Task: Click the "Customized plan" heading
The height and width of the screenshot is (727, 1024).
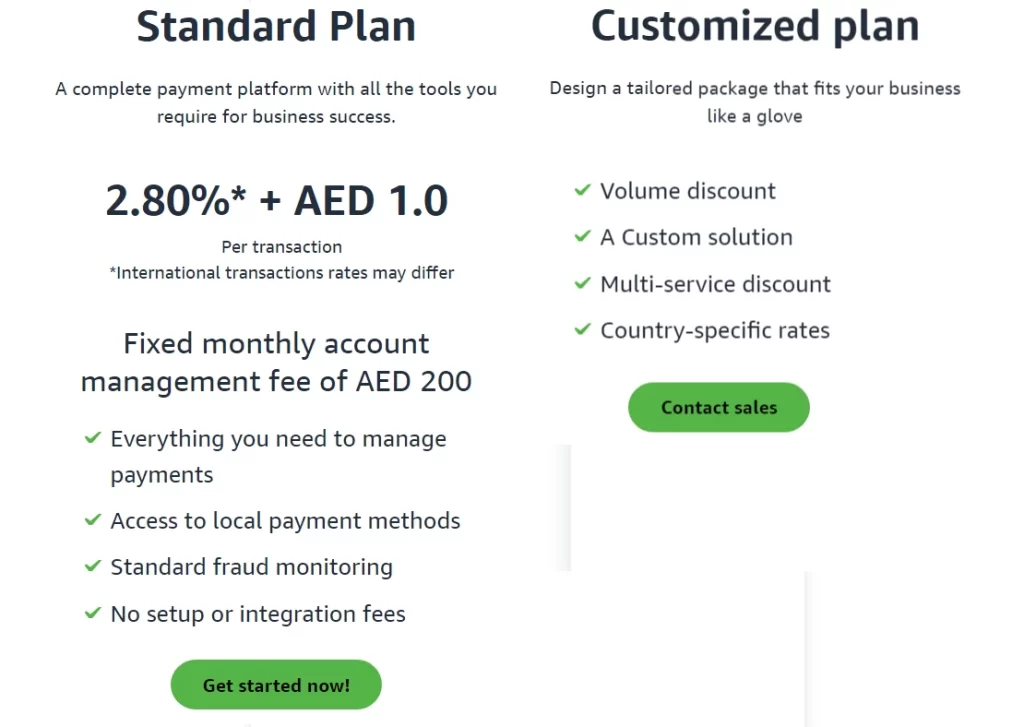Action: click(x=755, y=25)
